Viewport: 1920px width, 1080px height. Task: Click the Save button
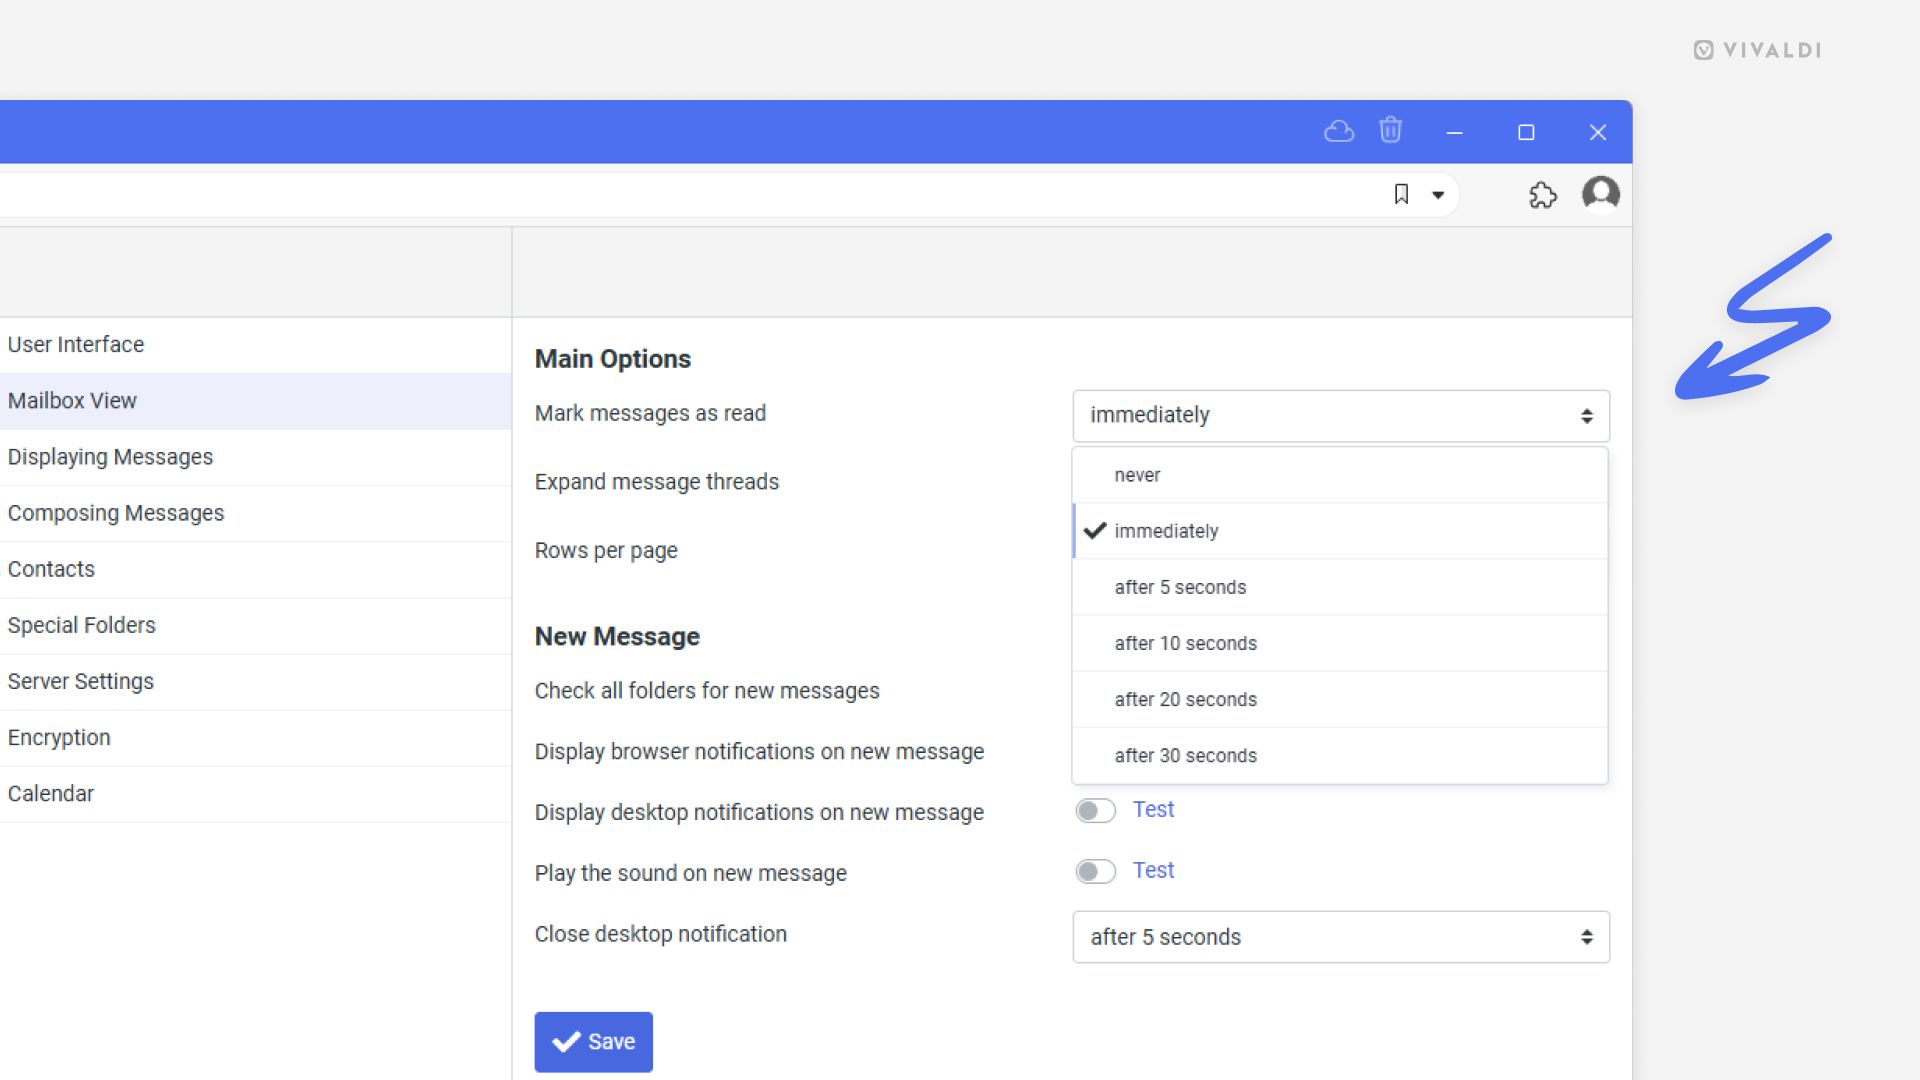593,1042
